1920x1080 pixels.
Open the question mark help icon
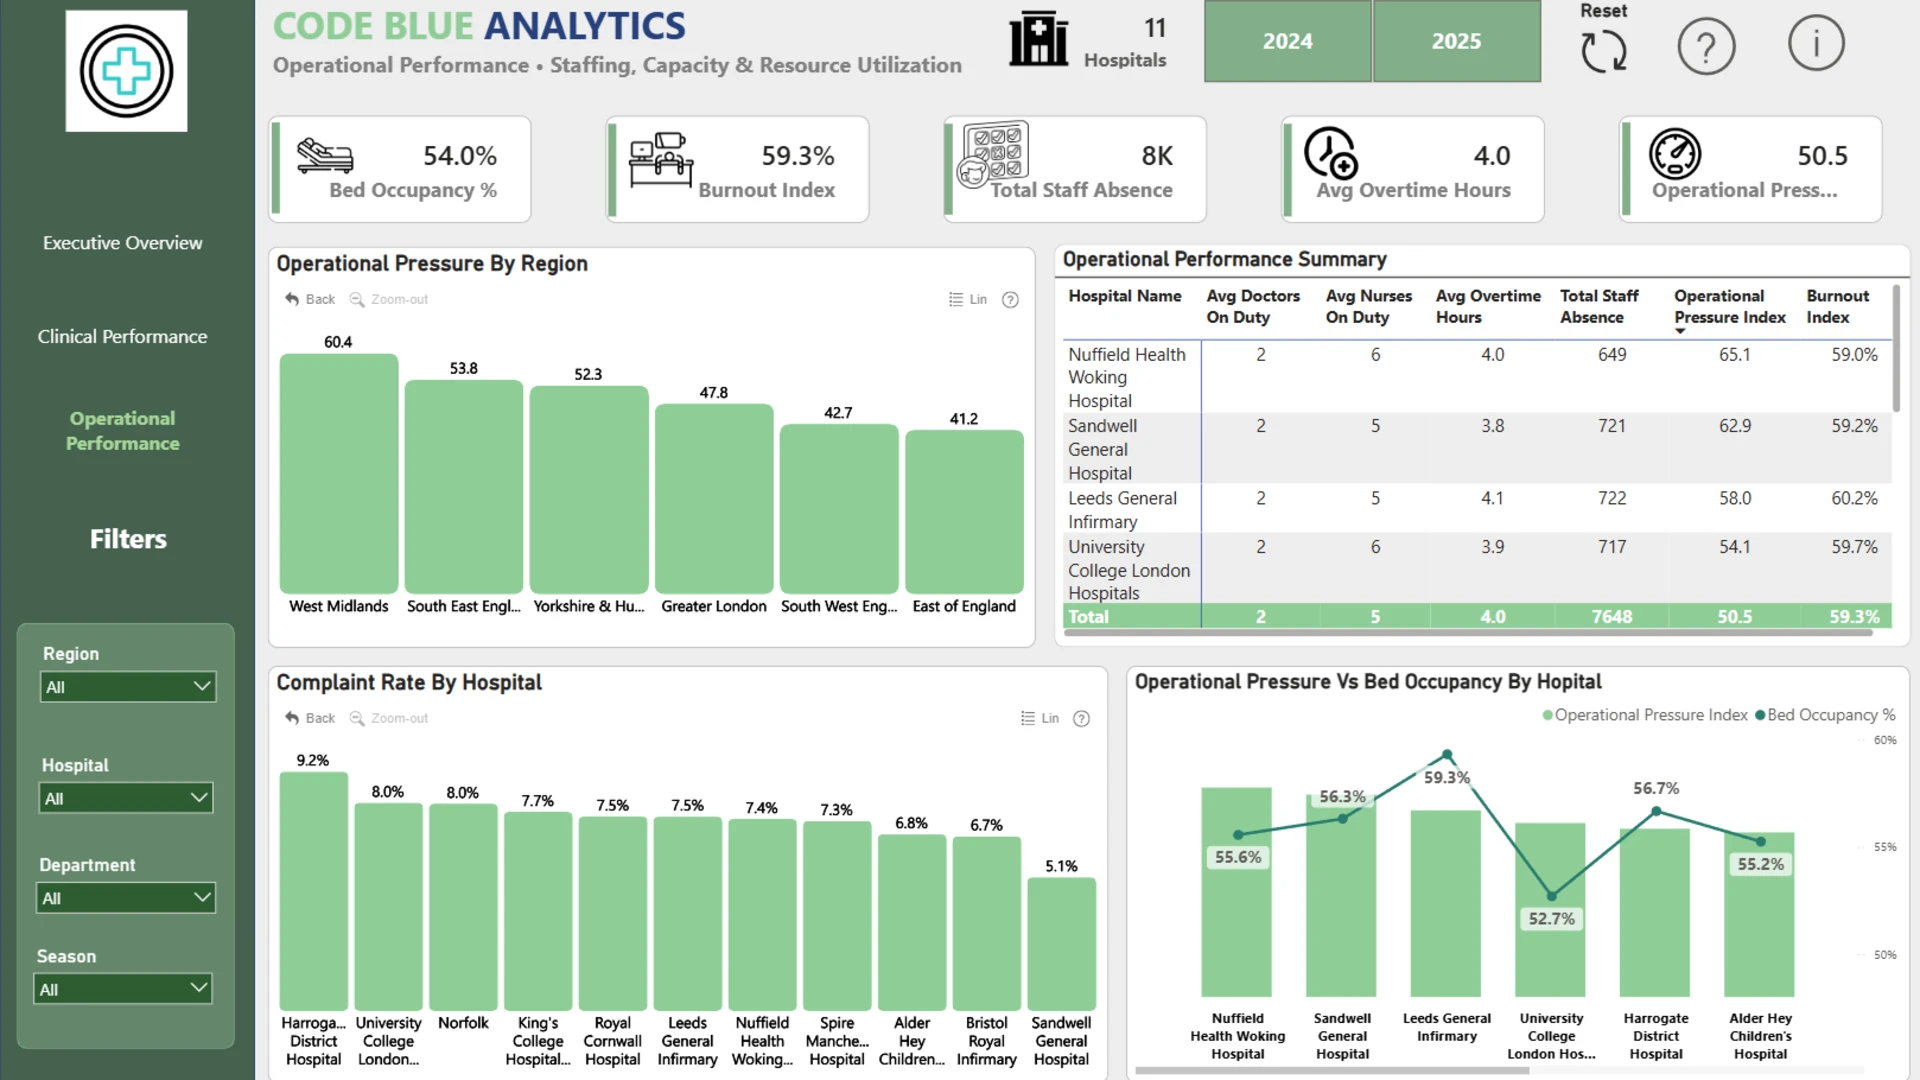coord(1706,46)
